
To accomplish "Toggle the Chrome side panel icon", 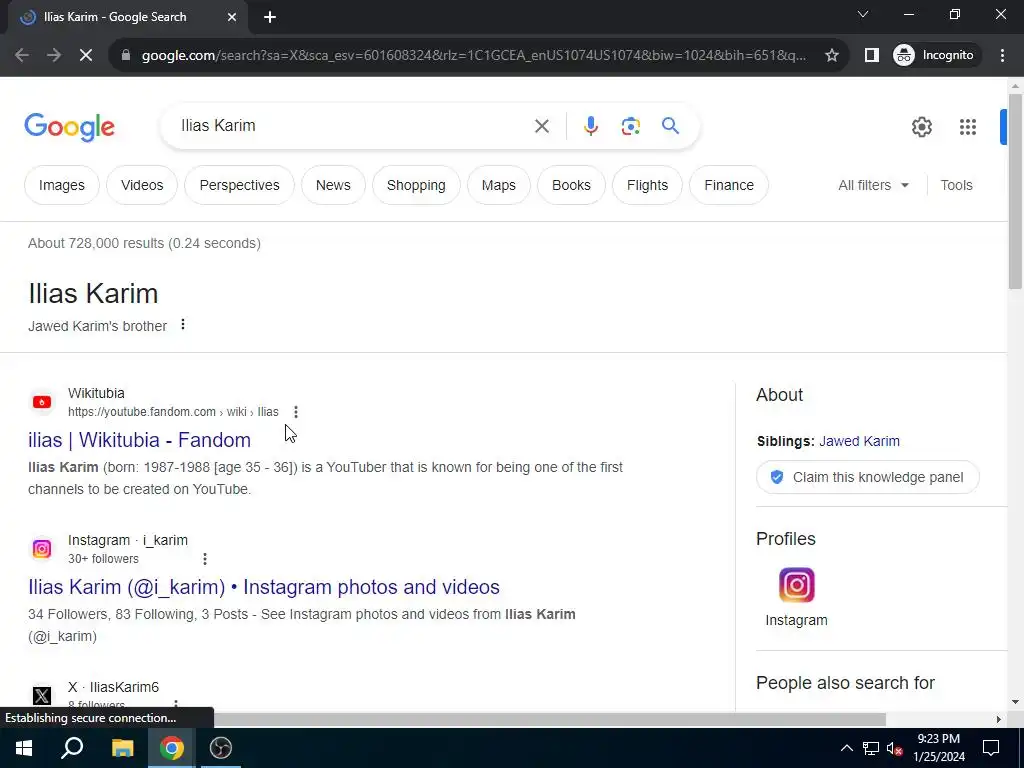I will (871, 56).
